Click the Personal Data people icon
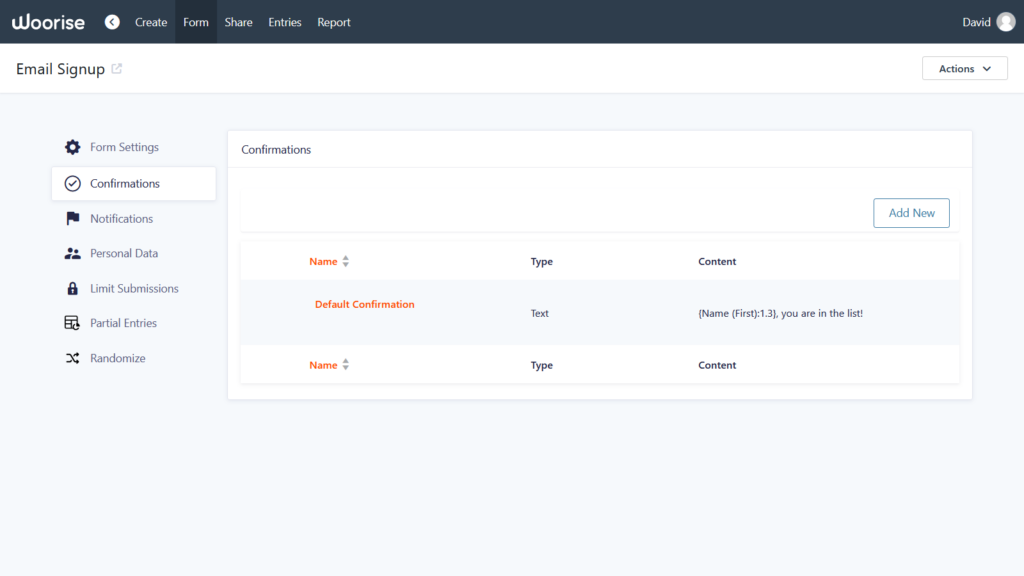 72,254
